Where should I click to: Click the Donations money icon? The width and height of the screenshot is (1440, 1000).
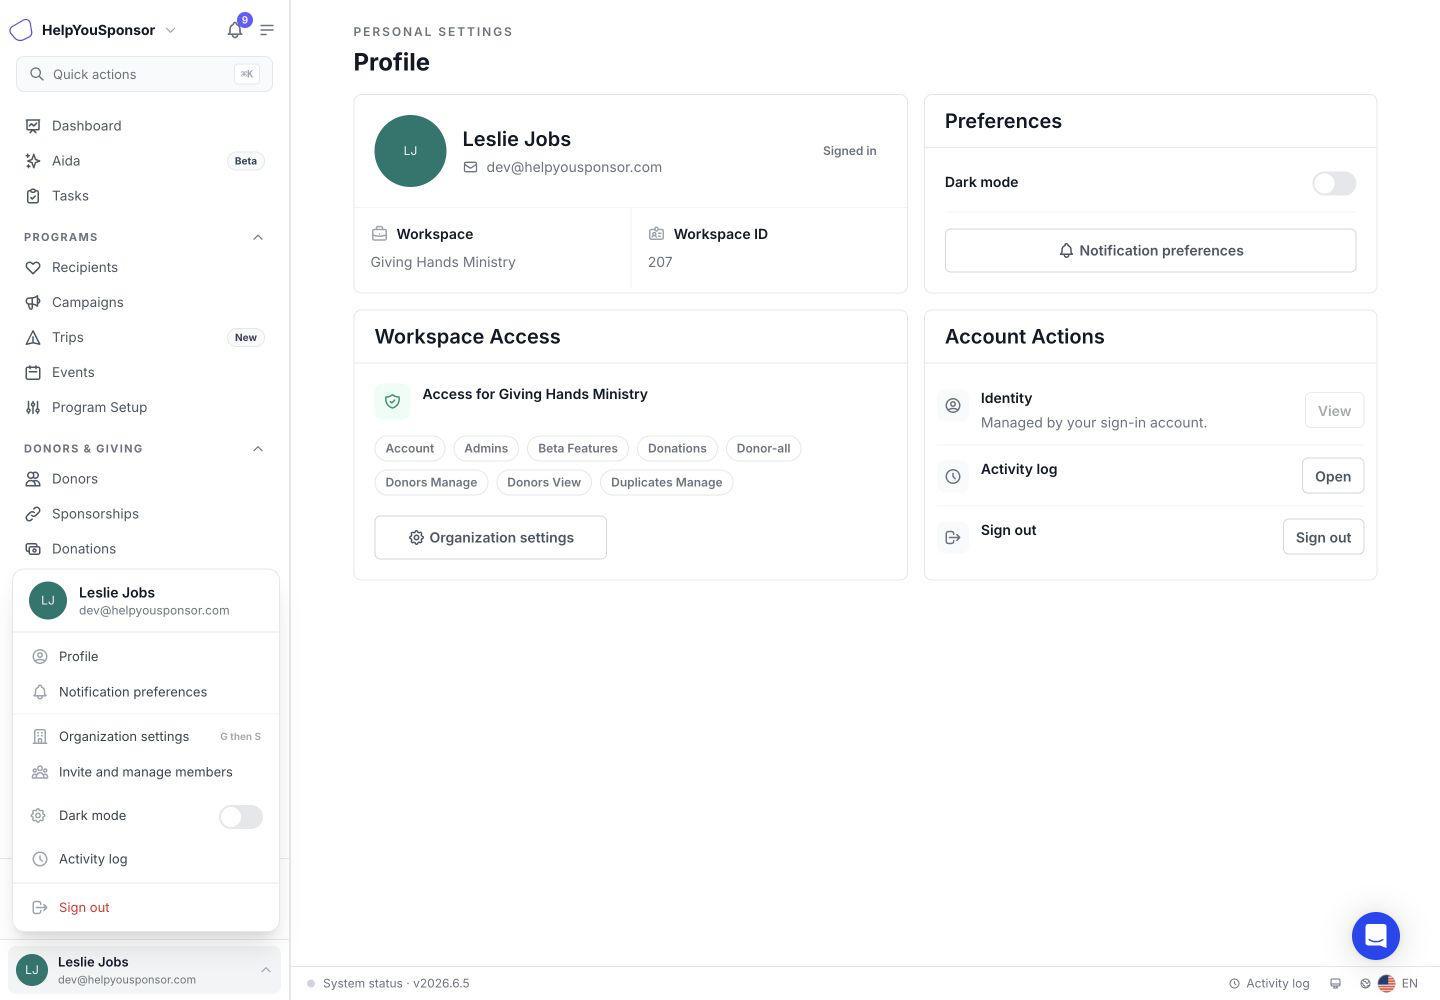pos(33,549)
